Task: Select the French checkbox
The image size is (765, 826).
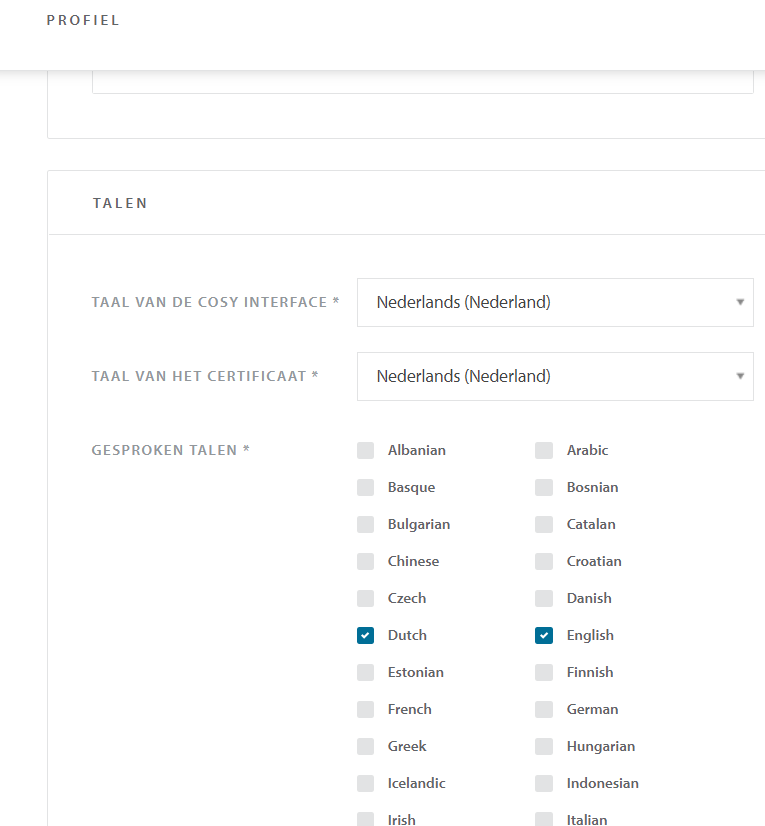Action: coord(365,709)
